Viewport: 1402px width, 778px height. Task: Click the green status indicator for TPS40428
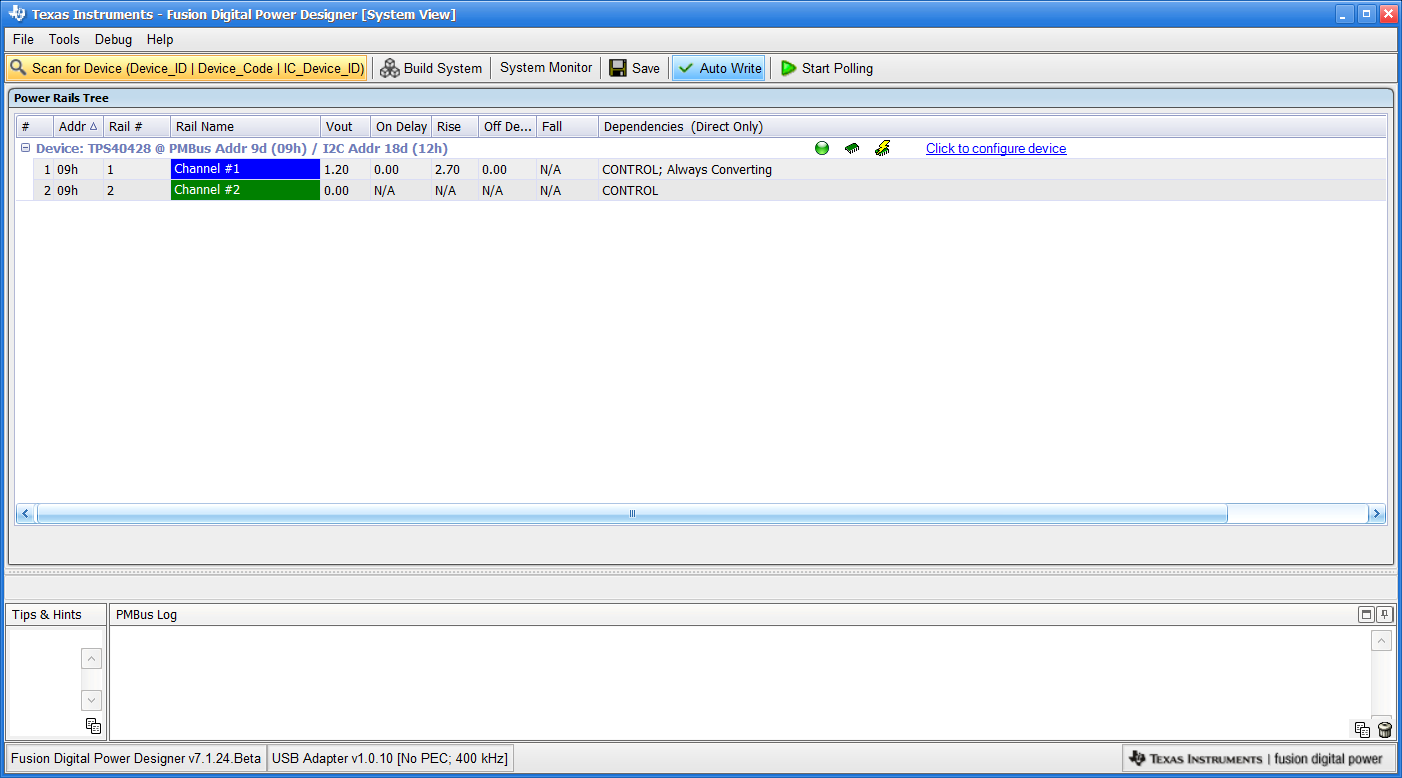click(821, 147)
